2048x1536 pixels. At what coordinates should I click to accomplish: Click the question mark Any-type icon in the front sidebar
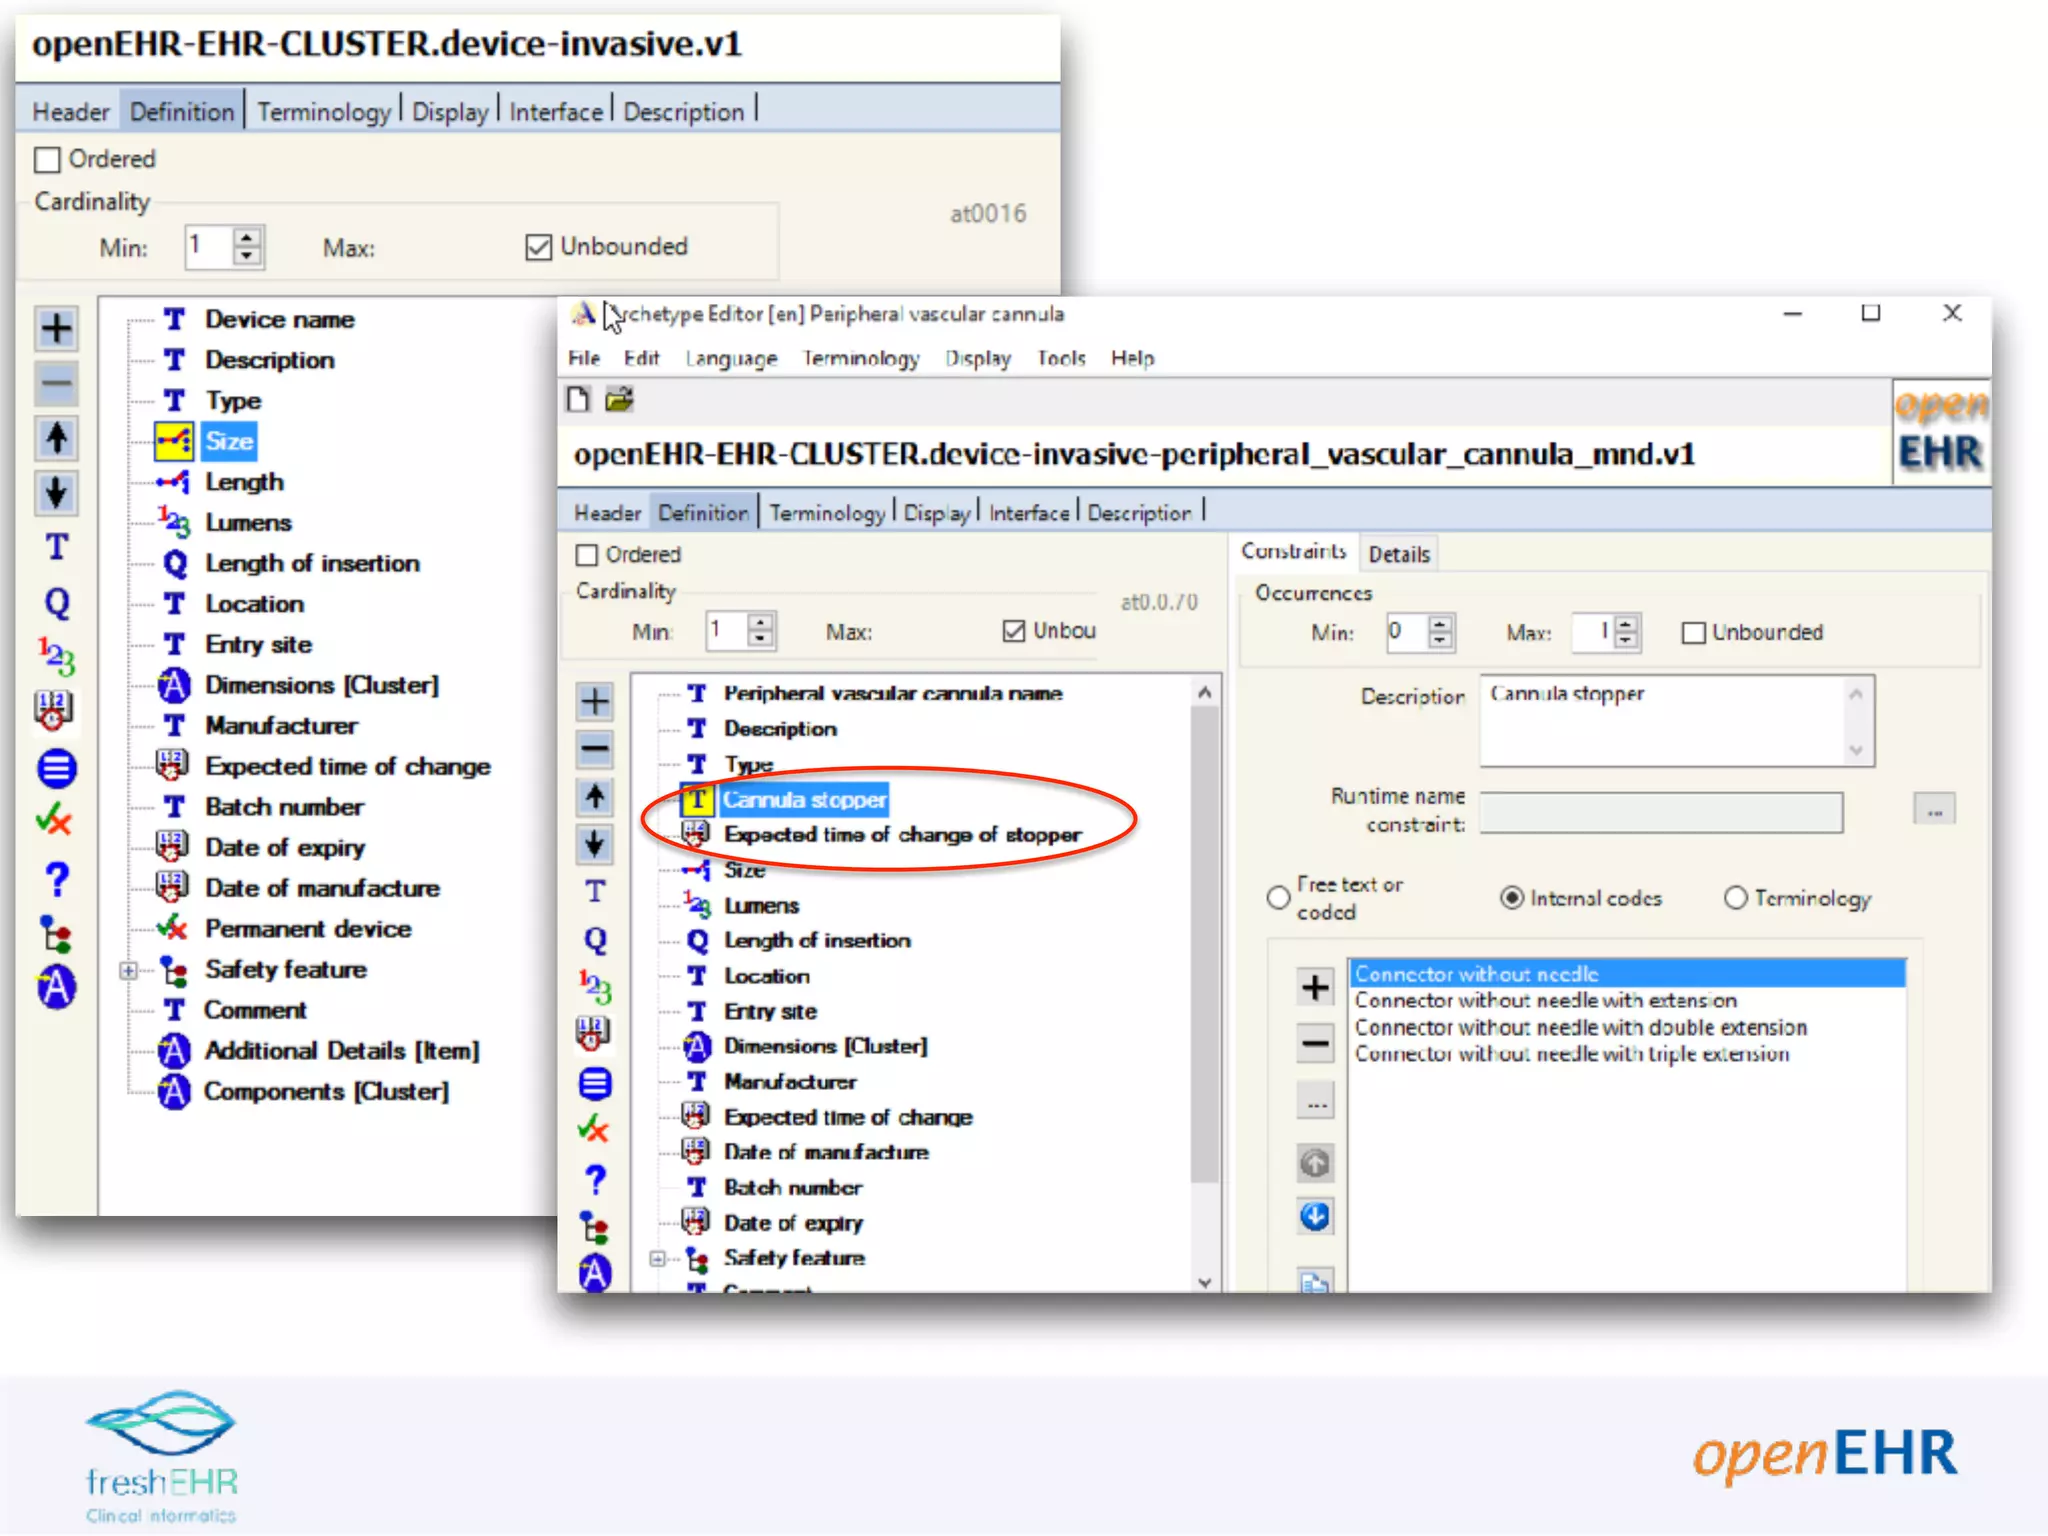coord(595,1180)
